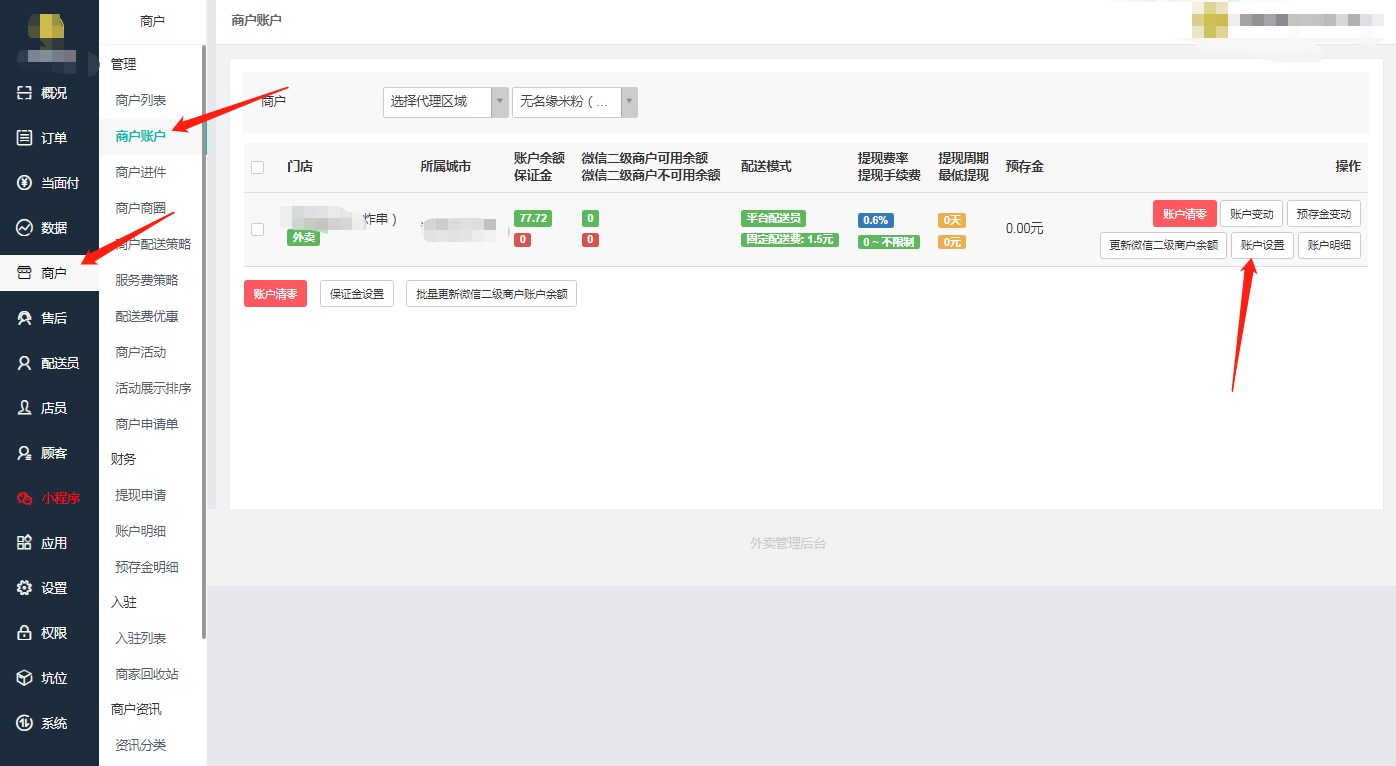Click the user avatar at top right
Screen dimensions: 1396x766
pyautogui.click(x=1210, y=21)
